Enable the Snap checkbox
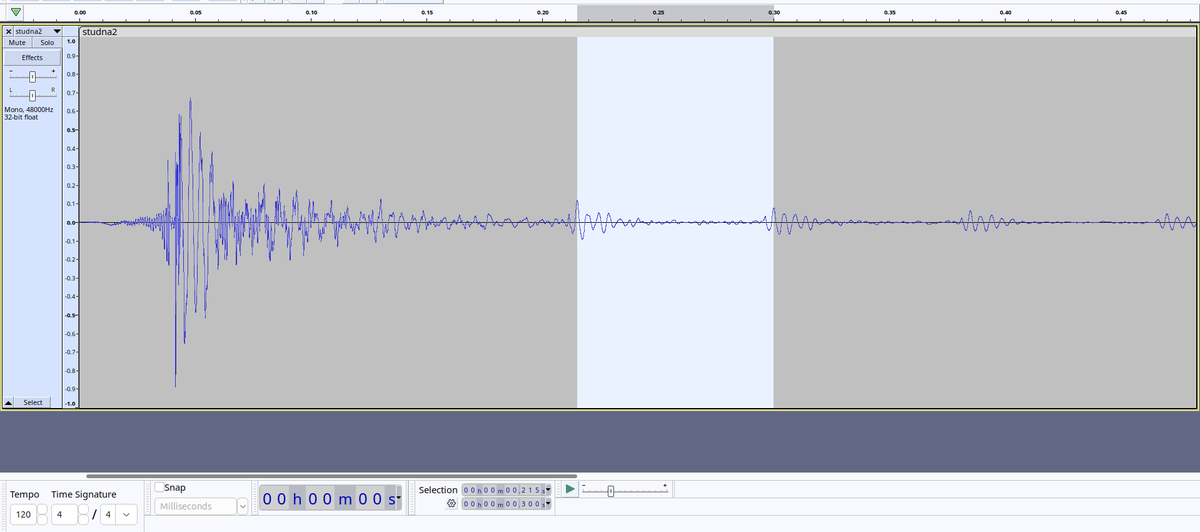 coord(160,487)
